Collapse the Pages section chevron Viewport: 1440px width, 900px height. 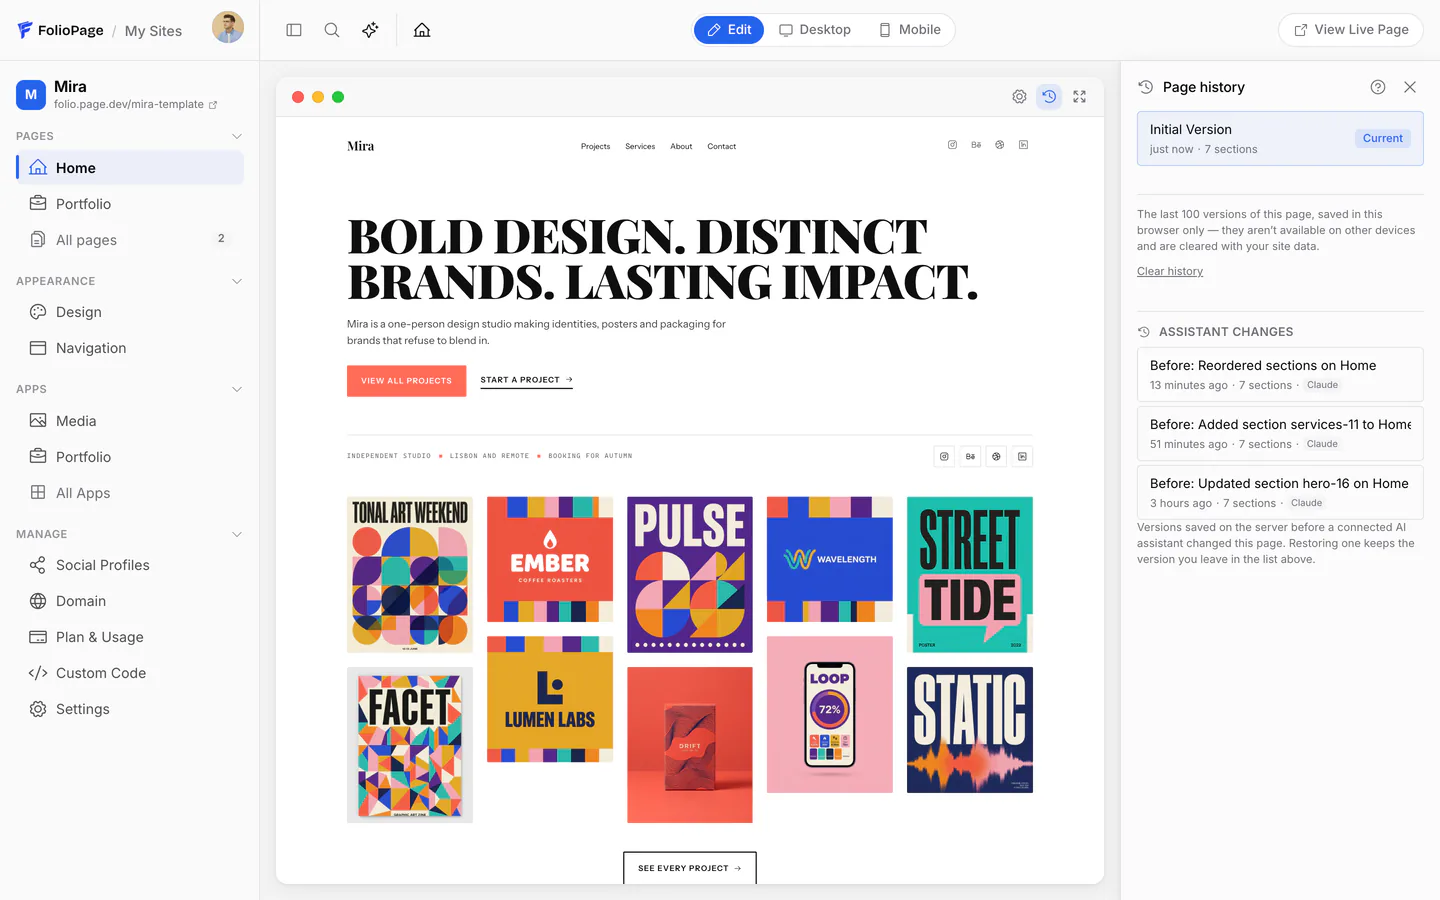point(237,136)
